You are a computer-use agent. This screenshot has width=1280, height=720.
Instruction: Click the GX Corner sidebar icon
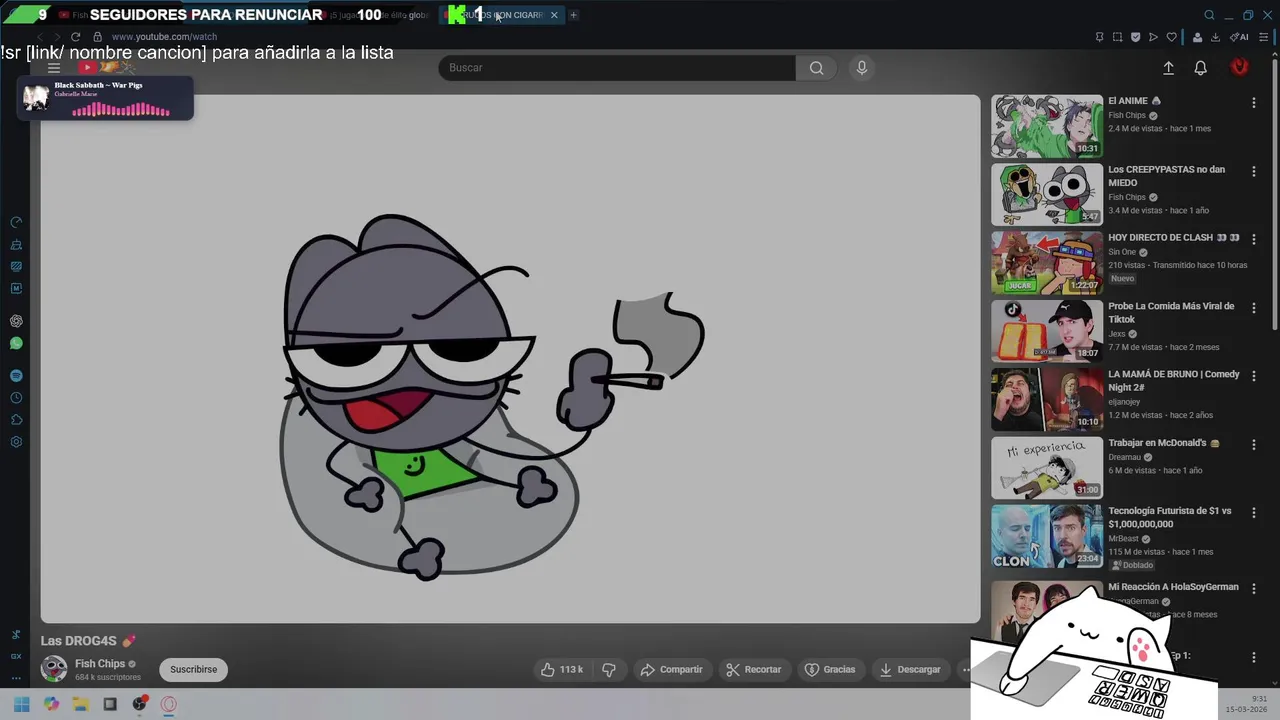(x=16, y=656)
